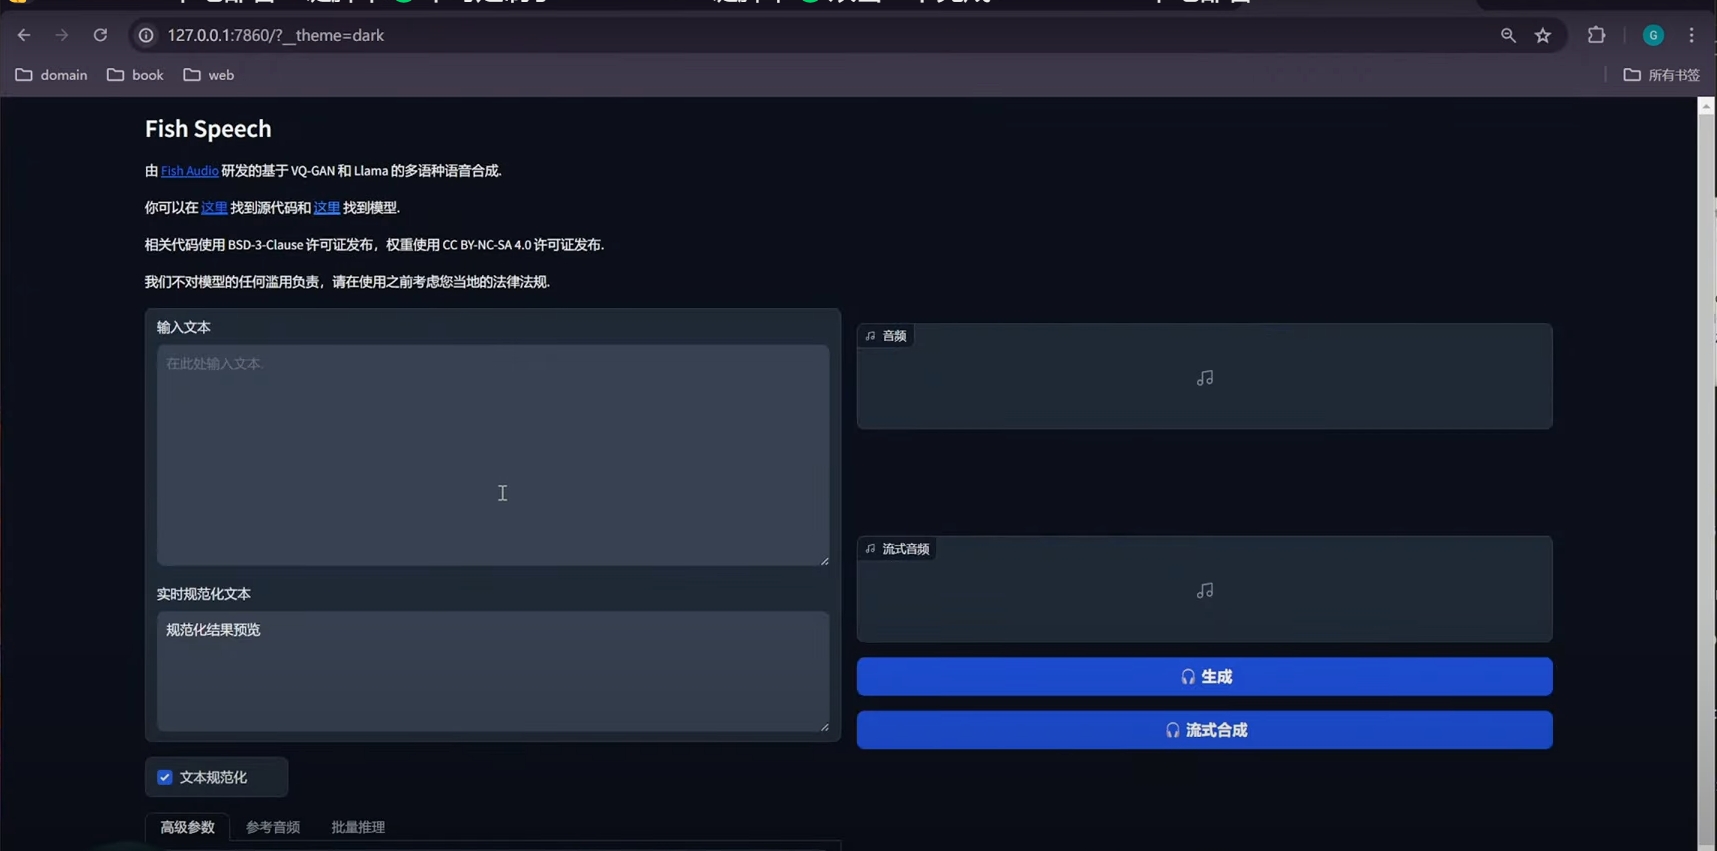The height and width of the screenshot is (851, 1717).
Task: Switch to the 参考音频 tab
Action: [x=273, y=827]
